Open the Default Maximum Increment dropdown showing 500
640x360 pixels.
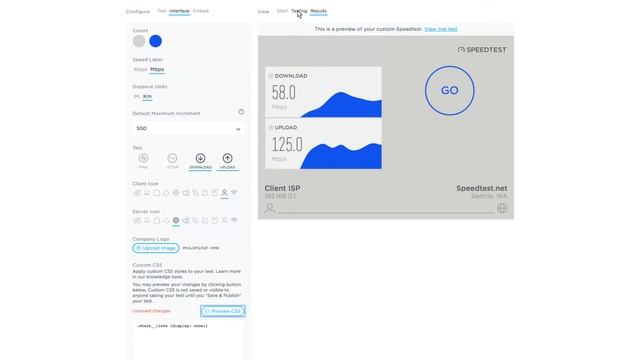pos(188,129)
